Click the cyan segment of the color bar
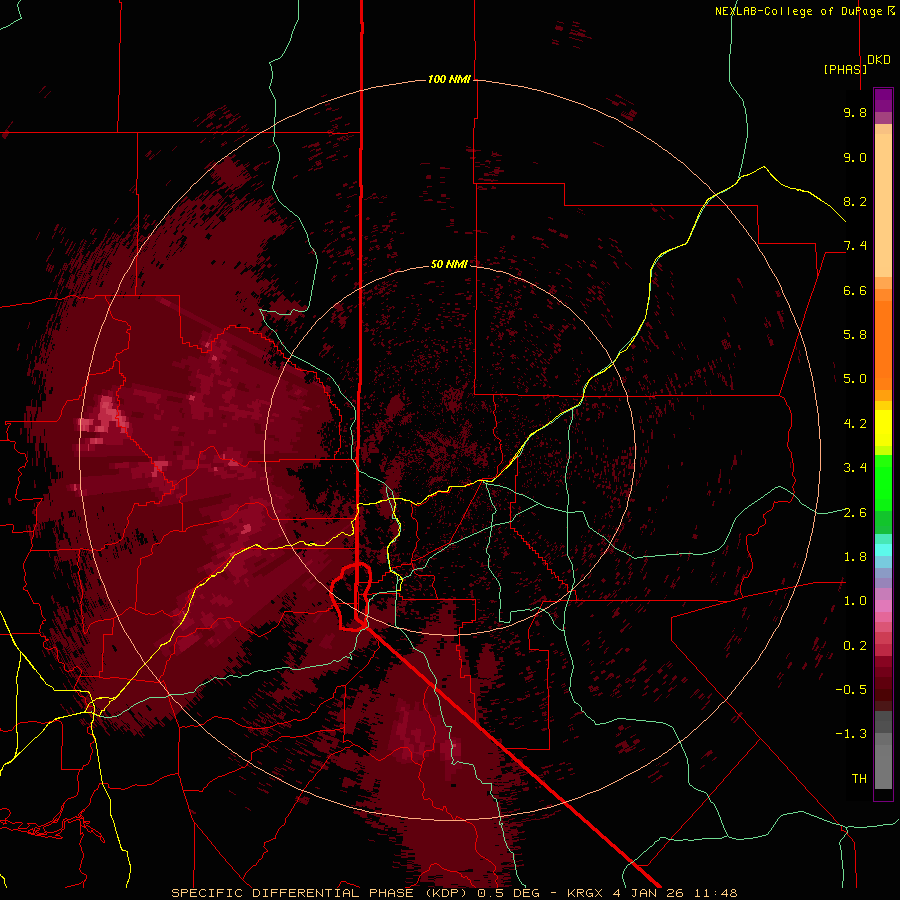Screen dimensions: 900x900 coord(883,550)
